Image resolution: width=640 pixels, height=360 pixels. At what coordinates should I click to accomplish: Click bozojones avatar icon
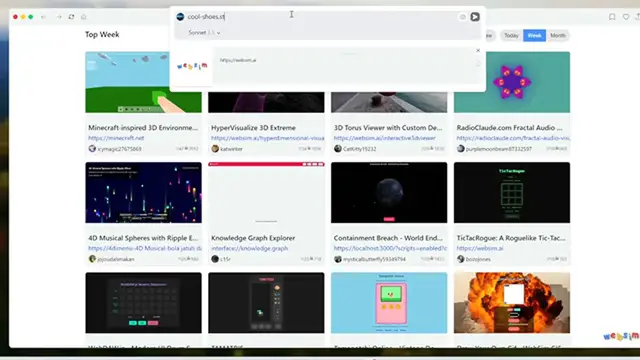[x=460, y=259]
